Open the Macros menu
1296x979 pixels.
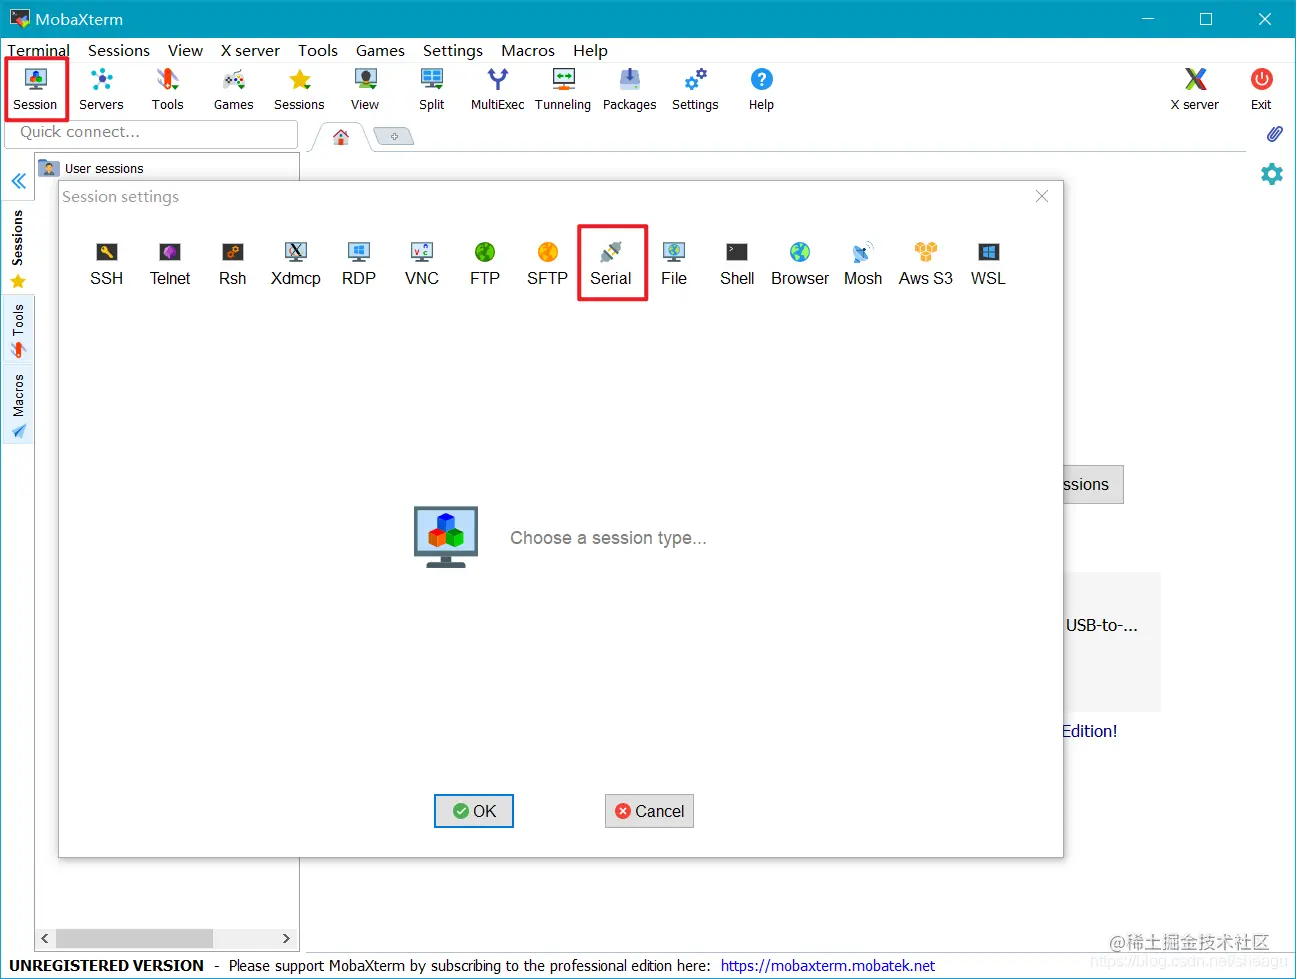[528, 50]
